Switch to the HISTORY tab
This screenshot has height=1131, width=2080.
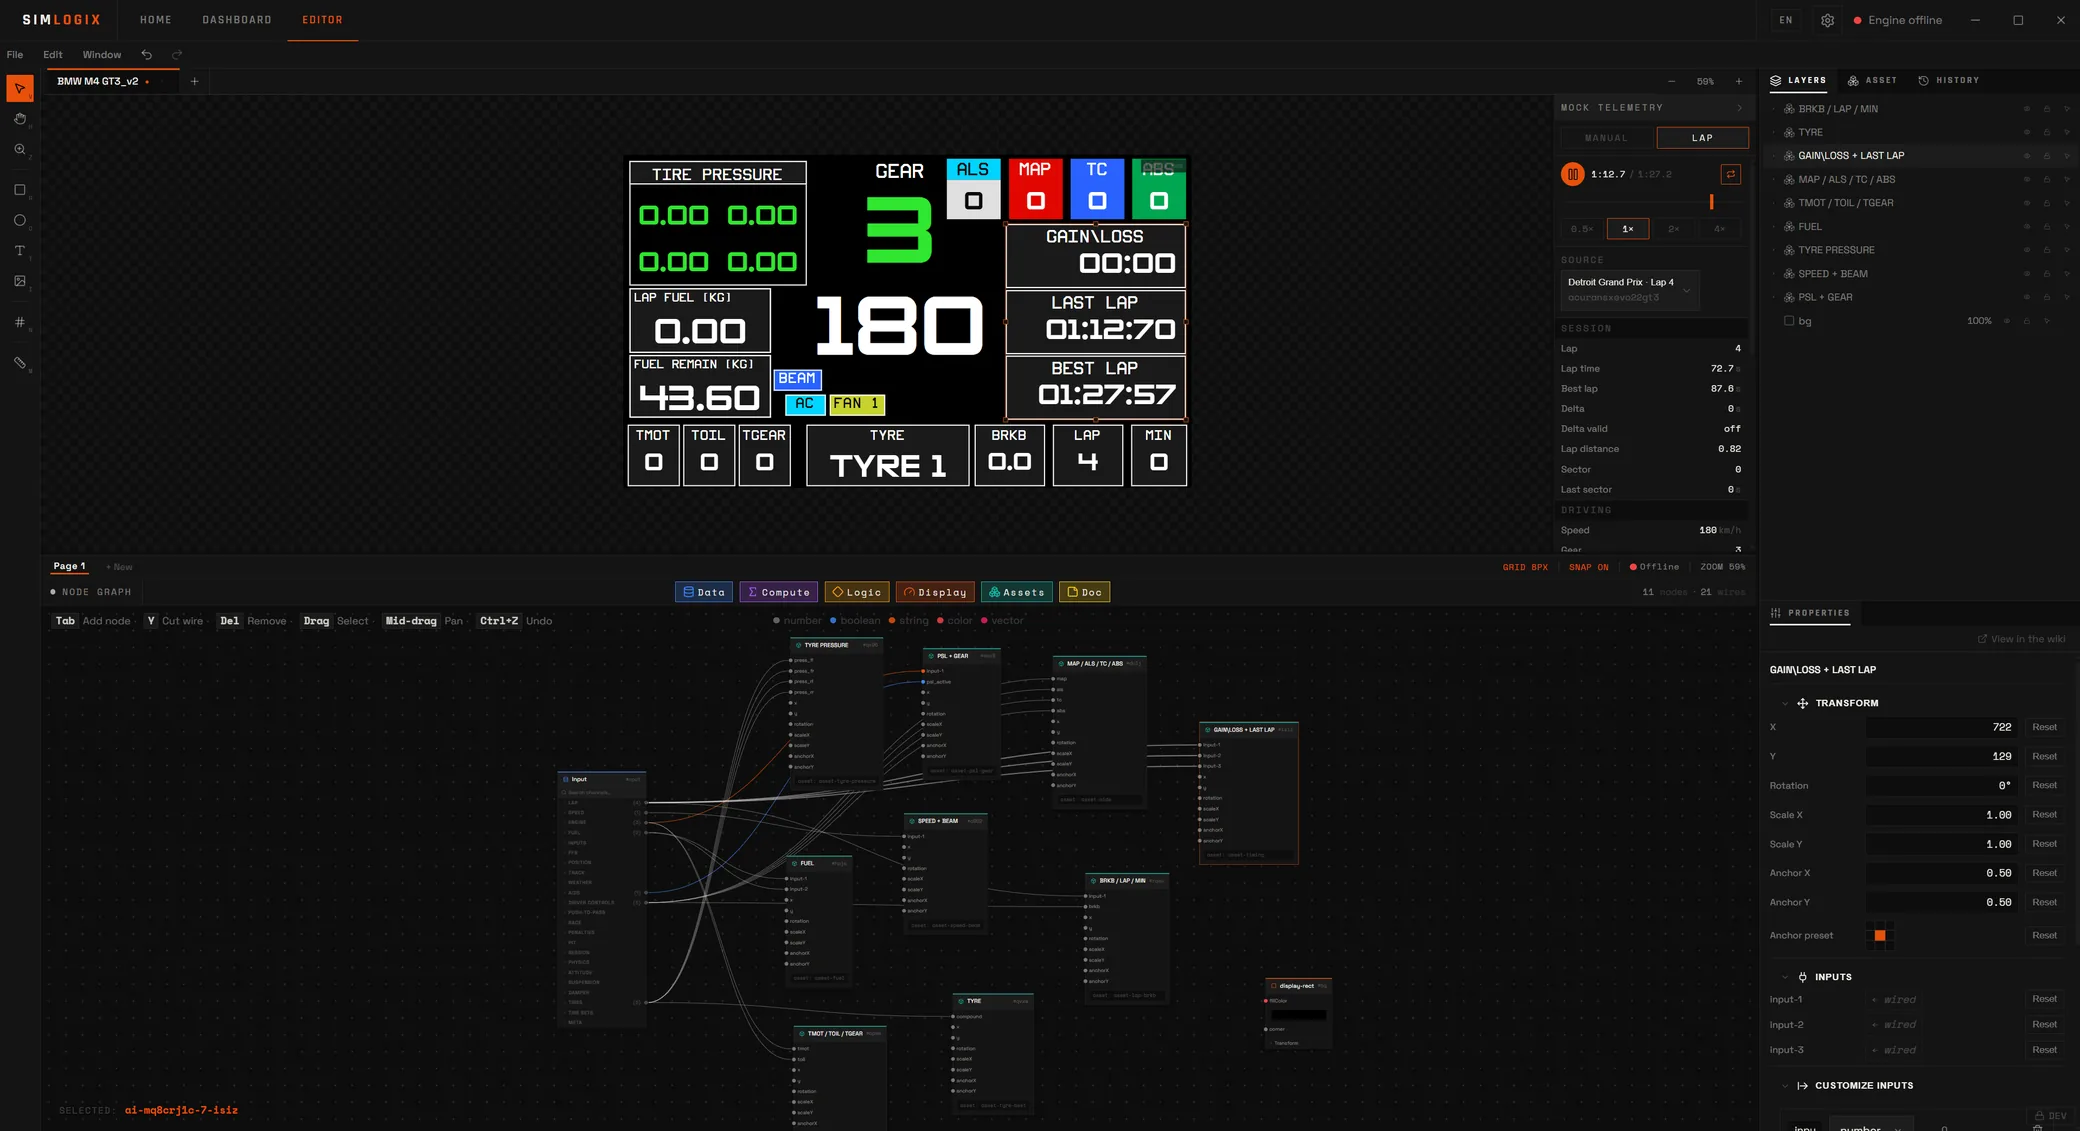pos(1949,80)
